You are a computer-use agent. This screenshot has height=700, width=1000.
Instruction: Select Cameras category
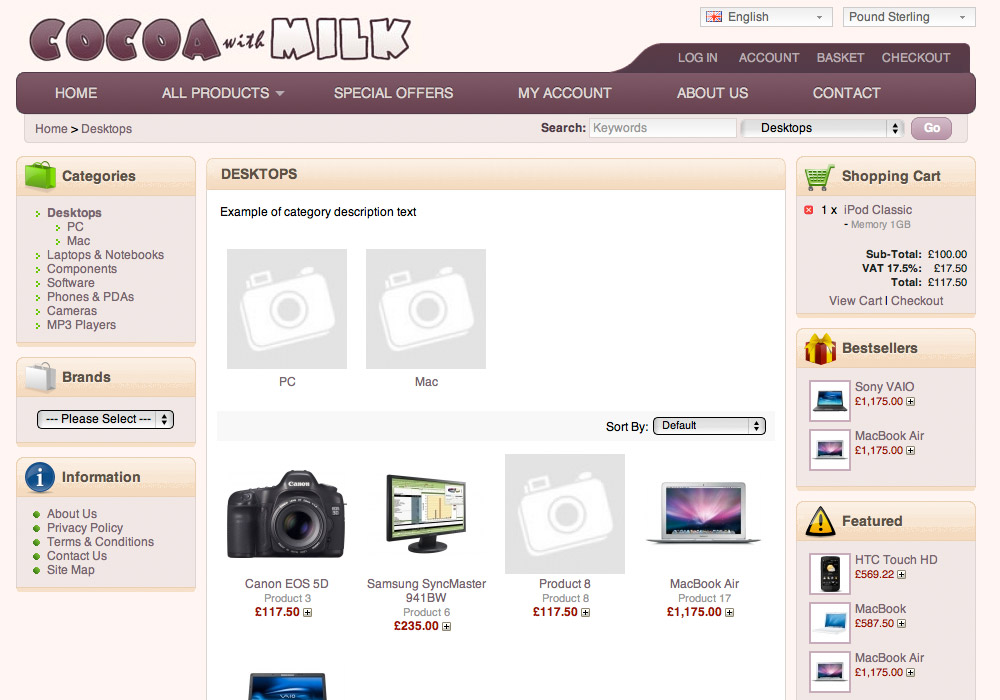(x=72, y=311)
